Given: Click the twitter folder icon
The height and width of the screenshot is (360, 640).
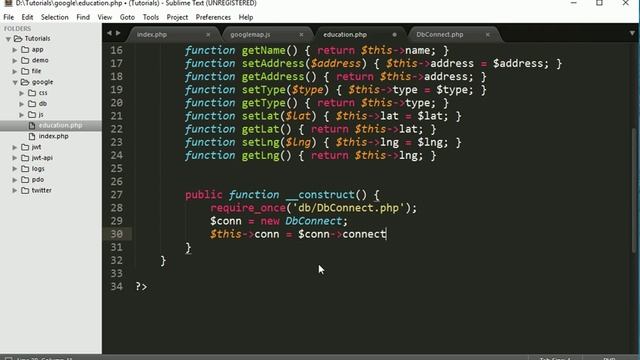Looking at the screenshot, I should click(25, 190).
